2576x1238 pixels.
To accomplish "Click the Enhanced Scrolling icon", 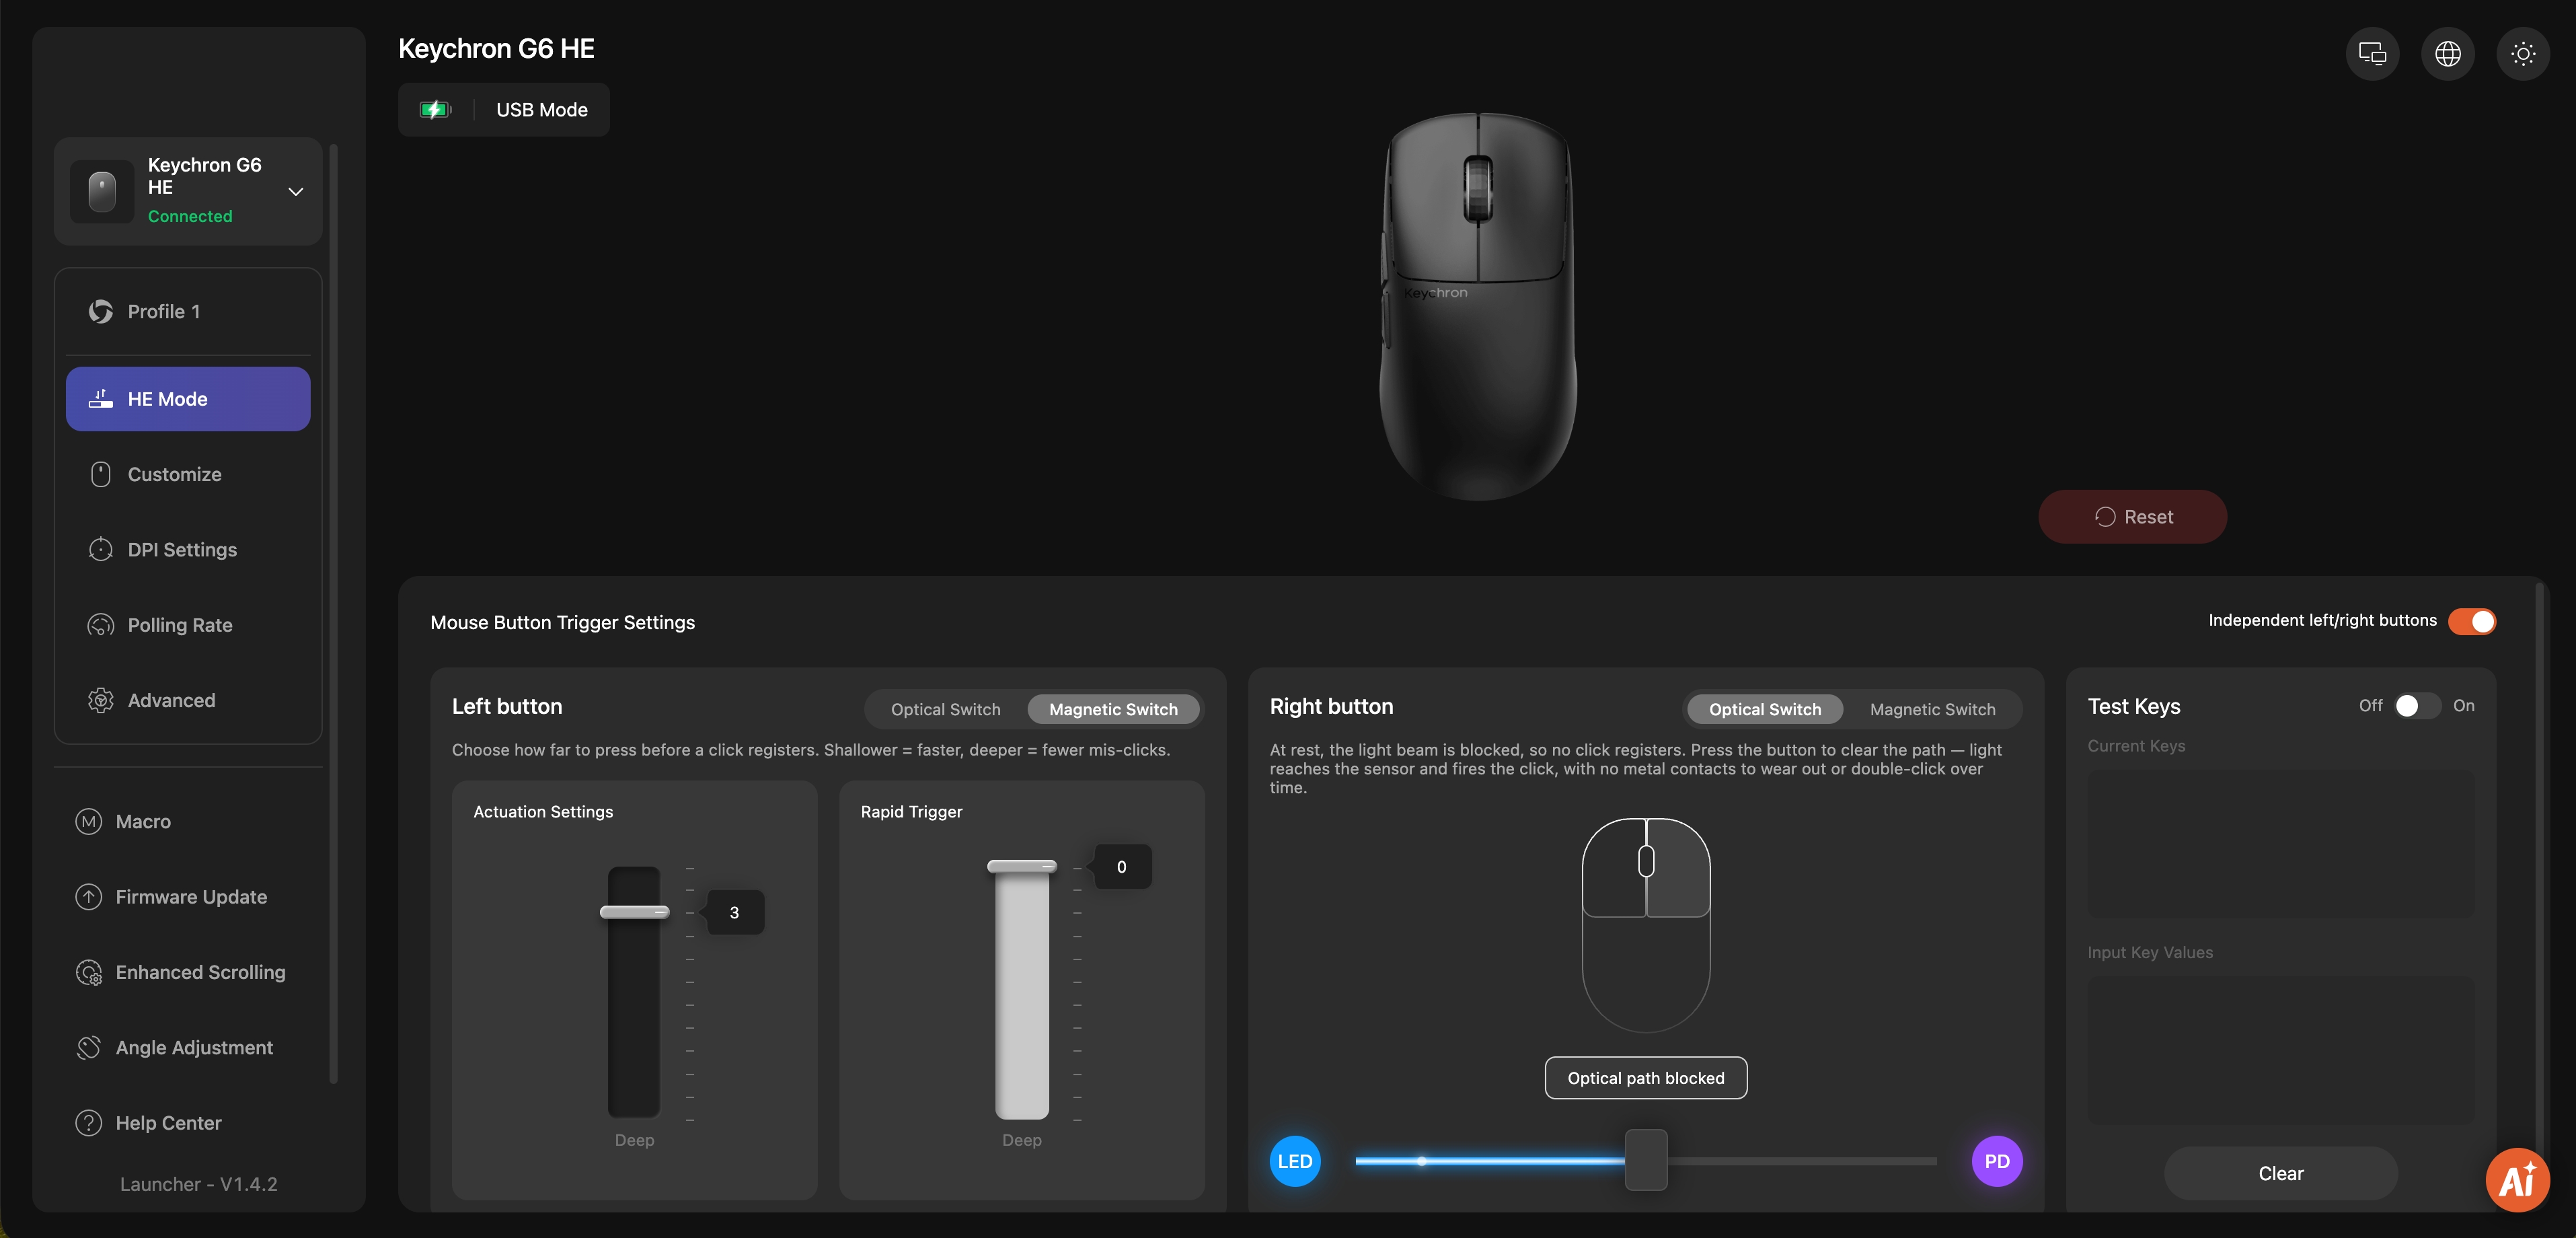I will tap(89, 972).
